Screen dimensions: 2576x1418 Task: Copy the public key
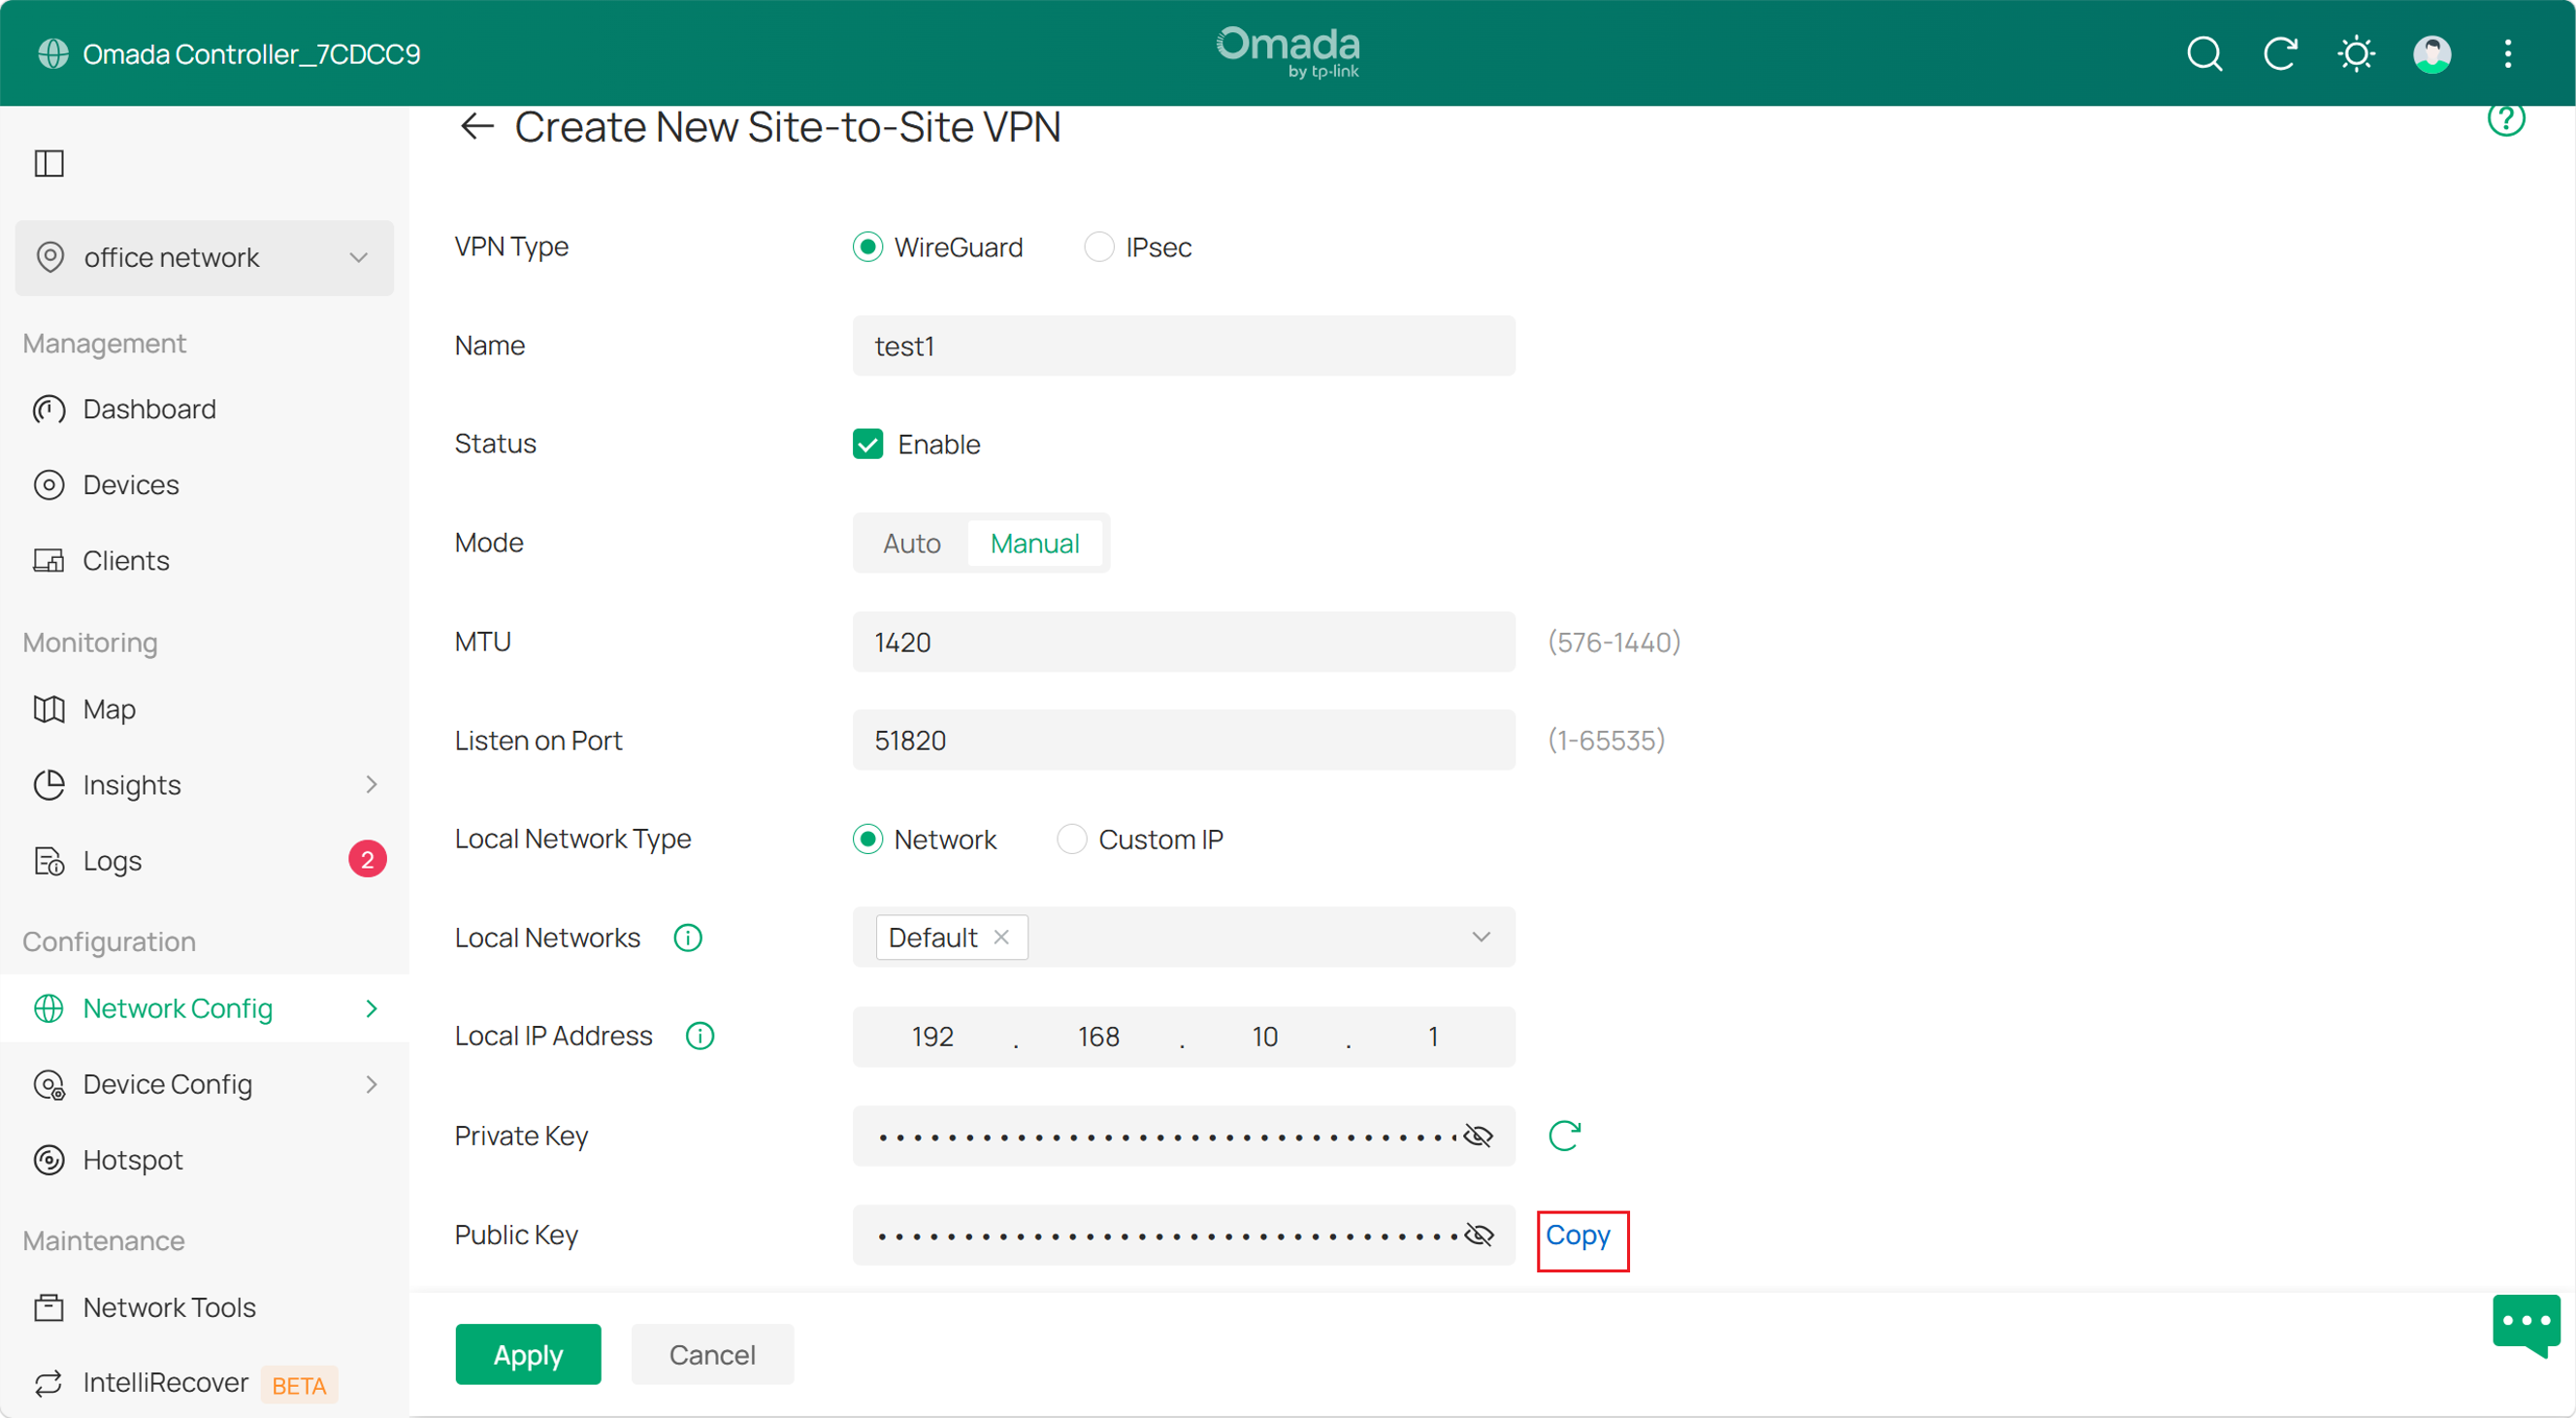(x=1578, y=1236)
